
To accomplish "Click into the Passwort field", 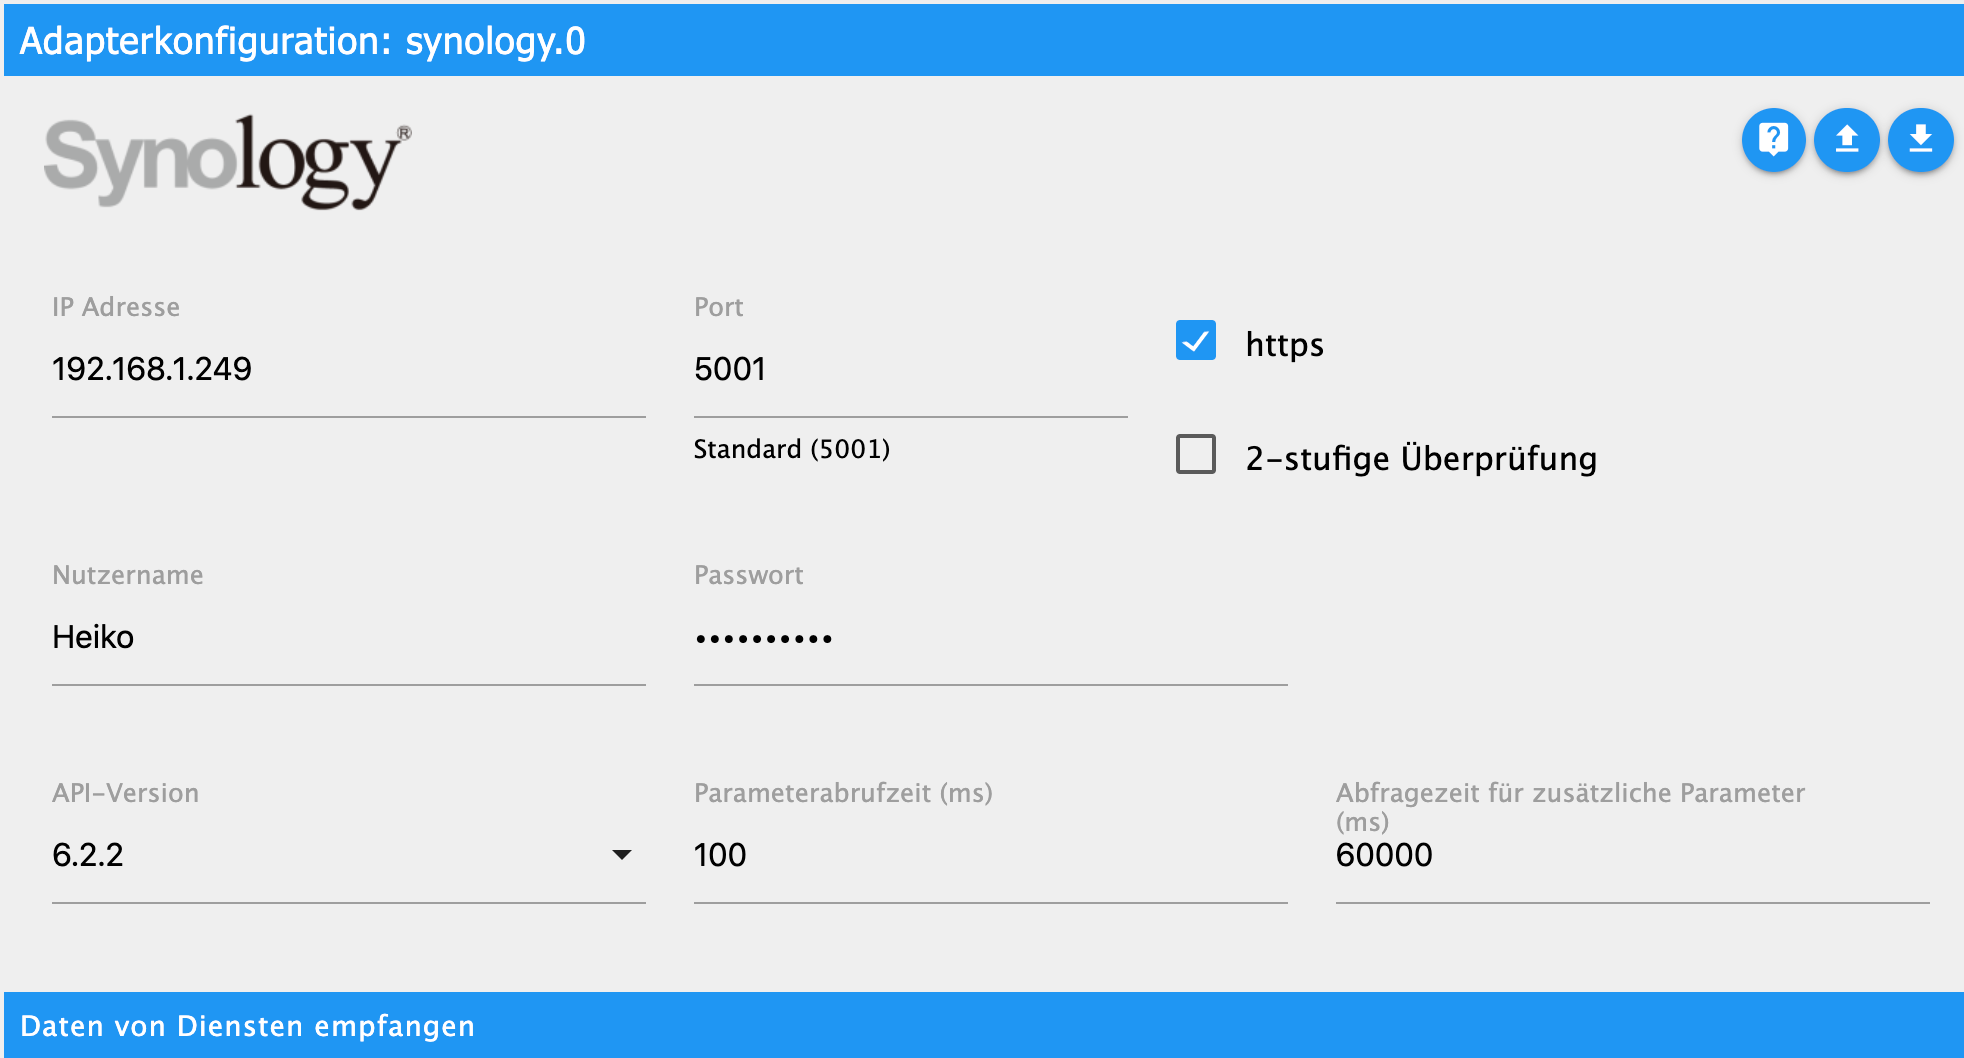I will pyautogui.click(x=990, y=637).
